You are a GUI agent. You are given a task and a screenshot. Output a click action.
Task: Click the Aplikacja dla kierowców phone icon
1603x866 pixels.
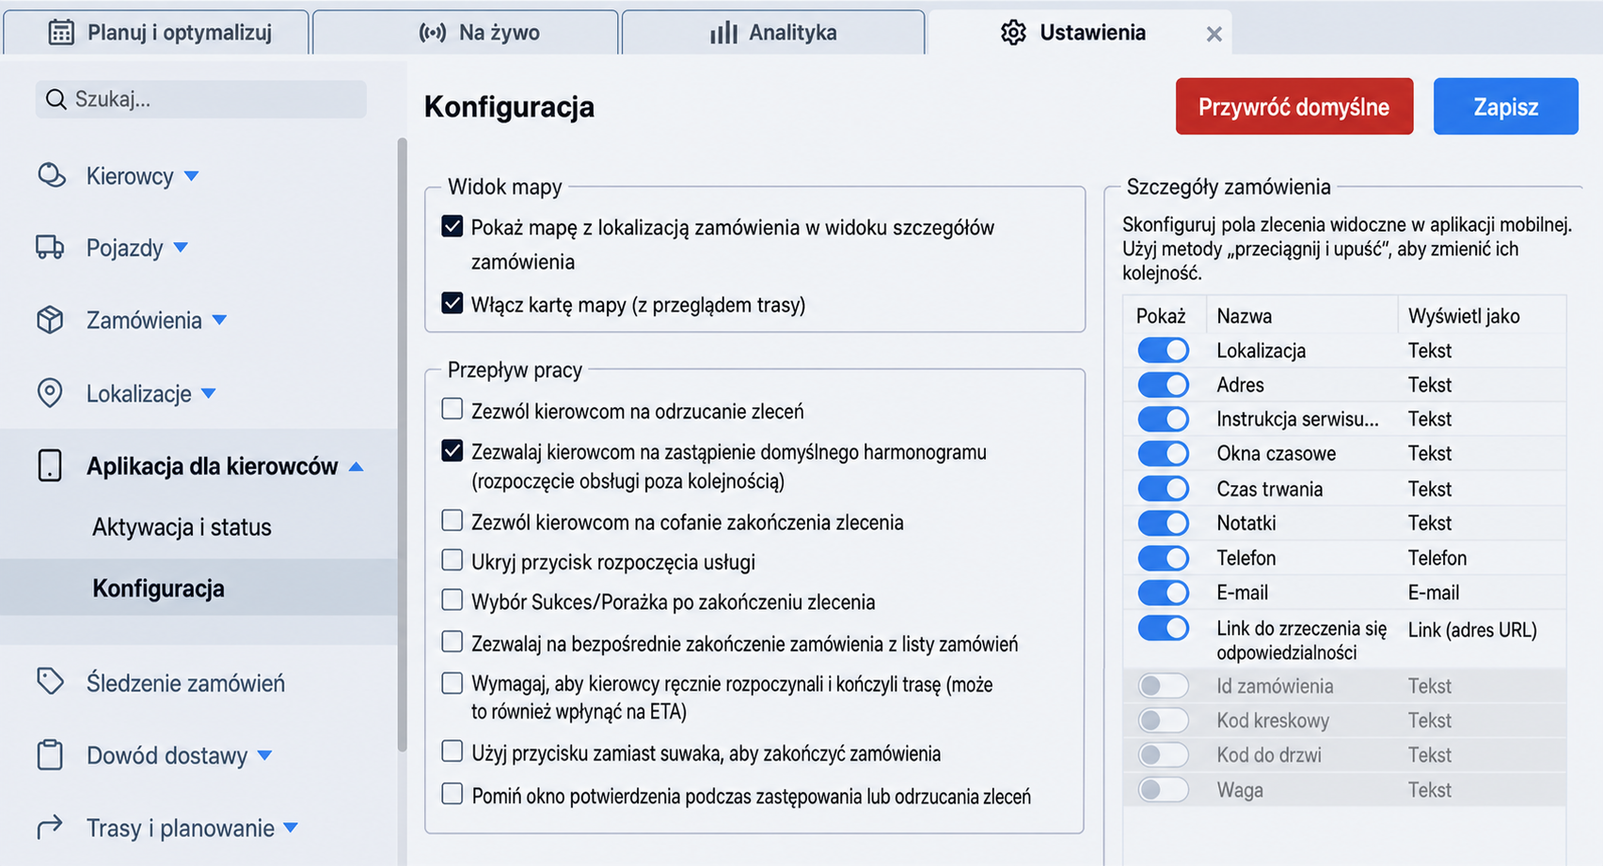tap(49, 466)
